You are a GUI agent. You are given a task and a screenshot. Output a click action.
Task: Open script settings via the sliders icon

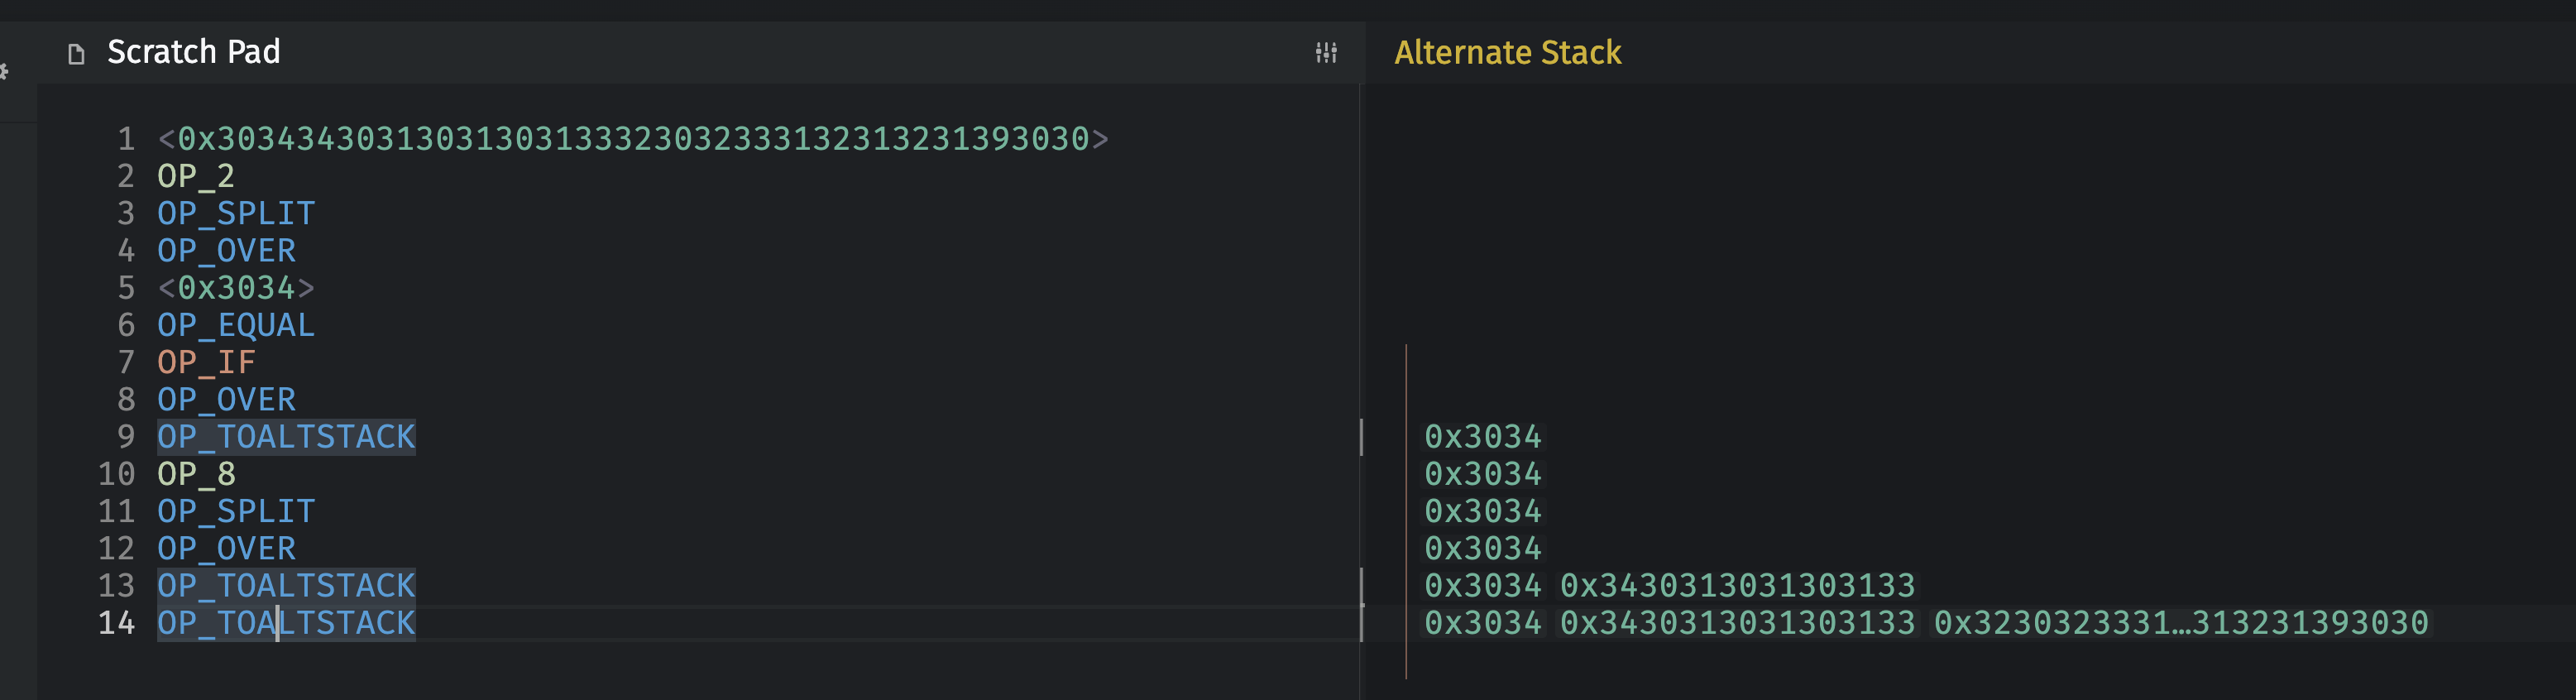1326,53
